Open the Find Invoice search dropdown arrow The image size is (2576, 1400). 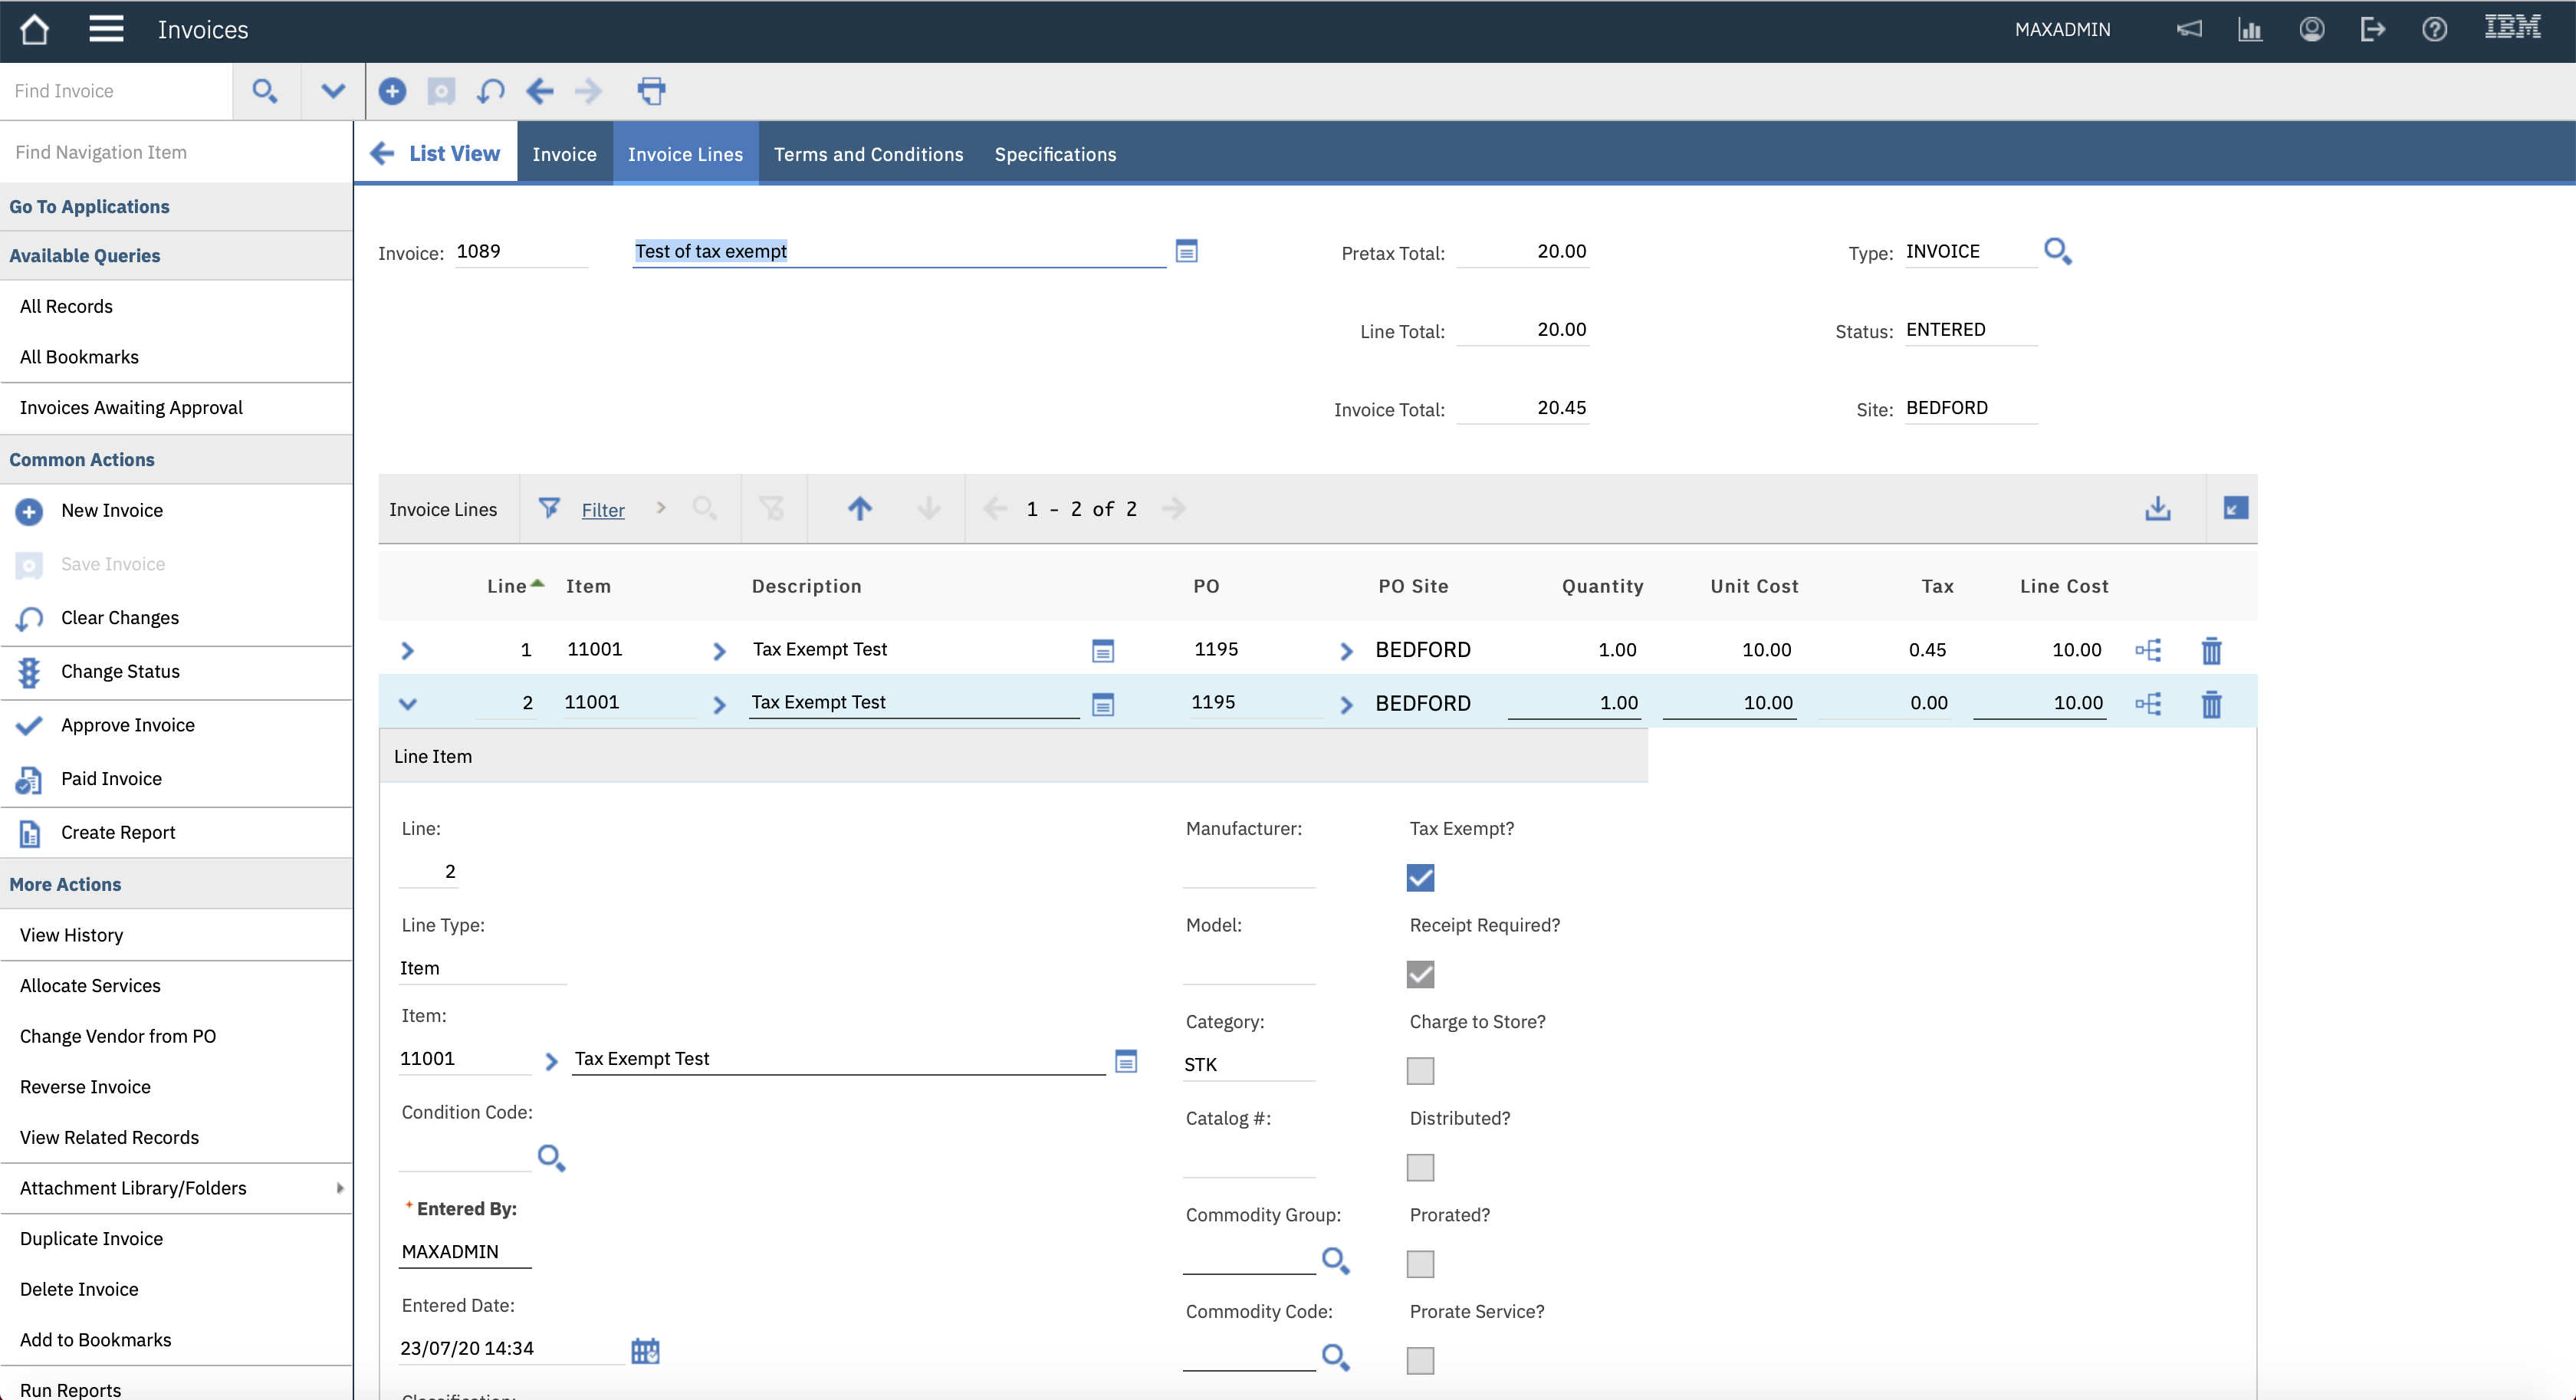(x=333, y=91)
